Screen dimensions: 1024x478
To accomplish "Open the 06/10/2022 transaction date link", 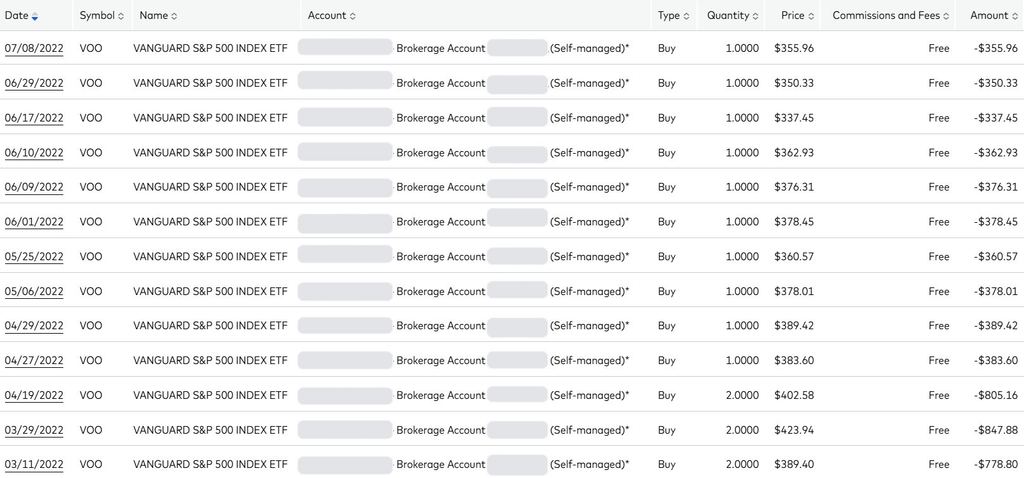I will point(34,153).
